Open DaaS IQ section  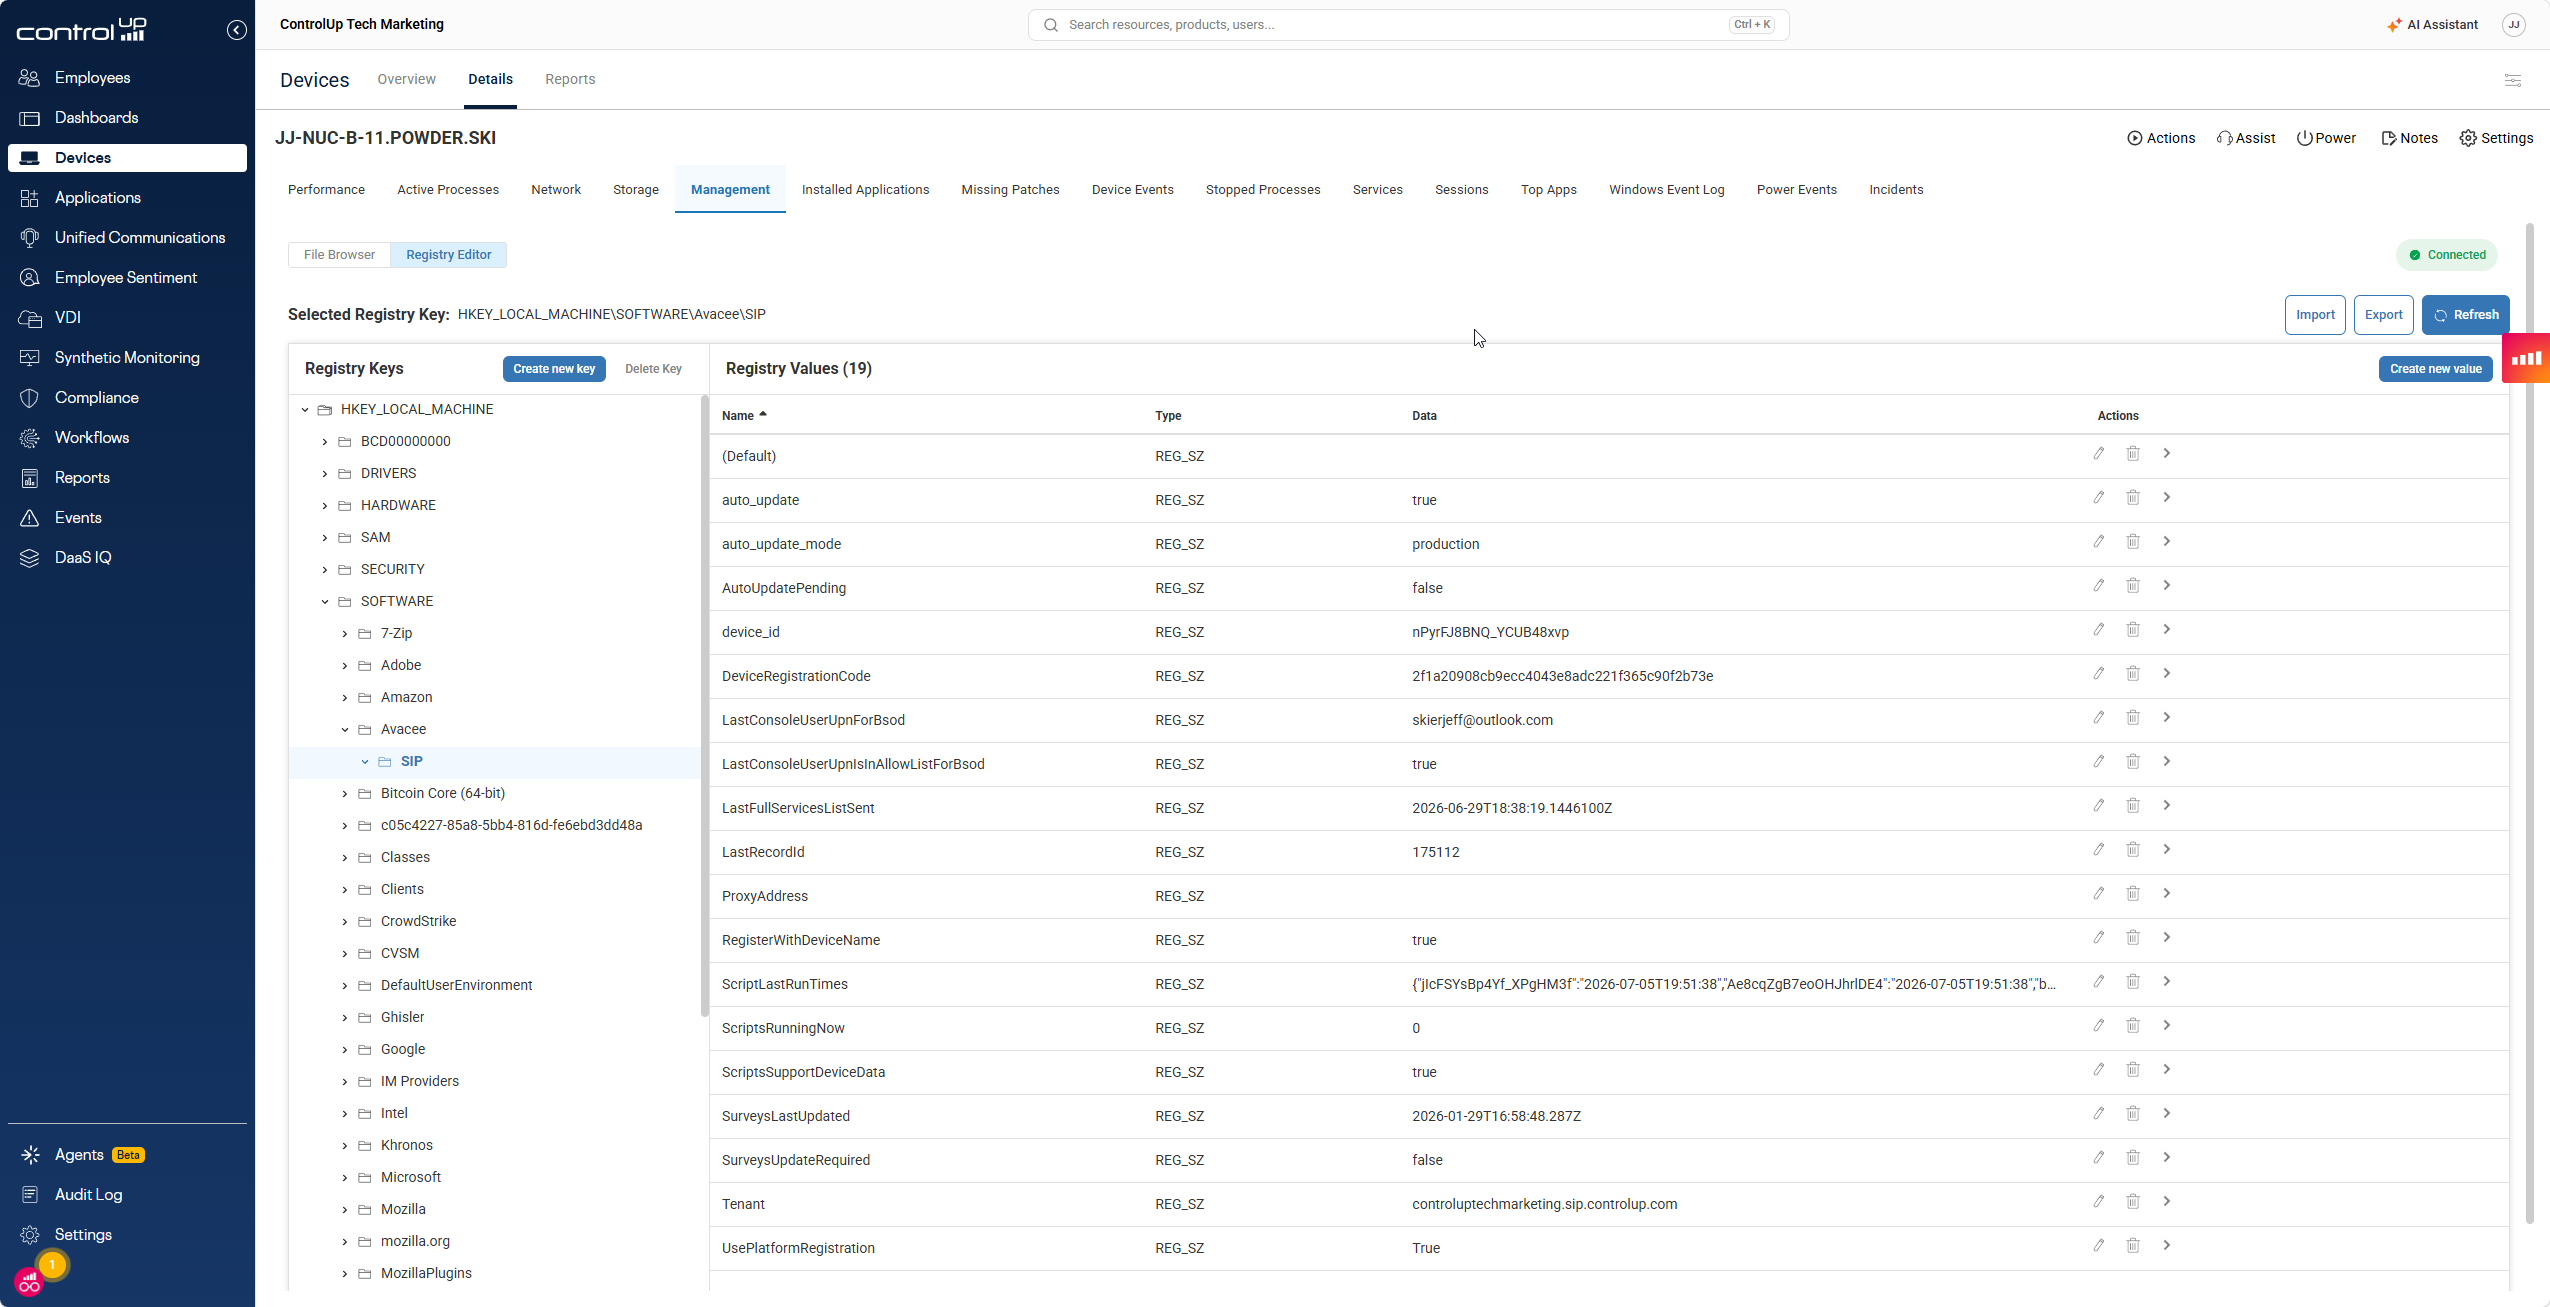83,557
